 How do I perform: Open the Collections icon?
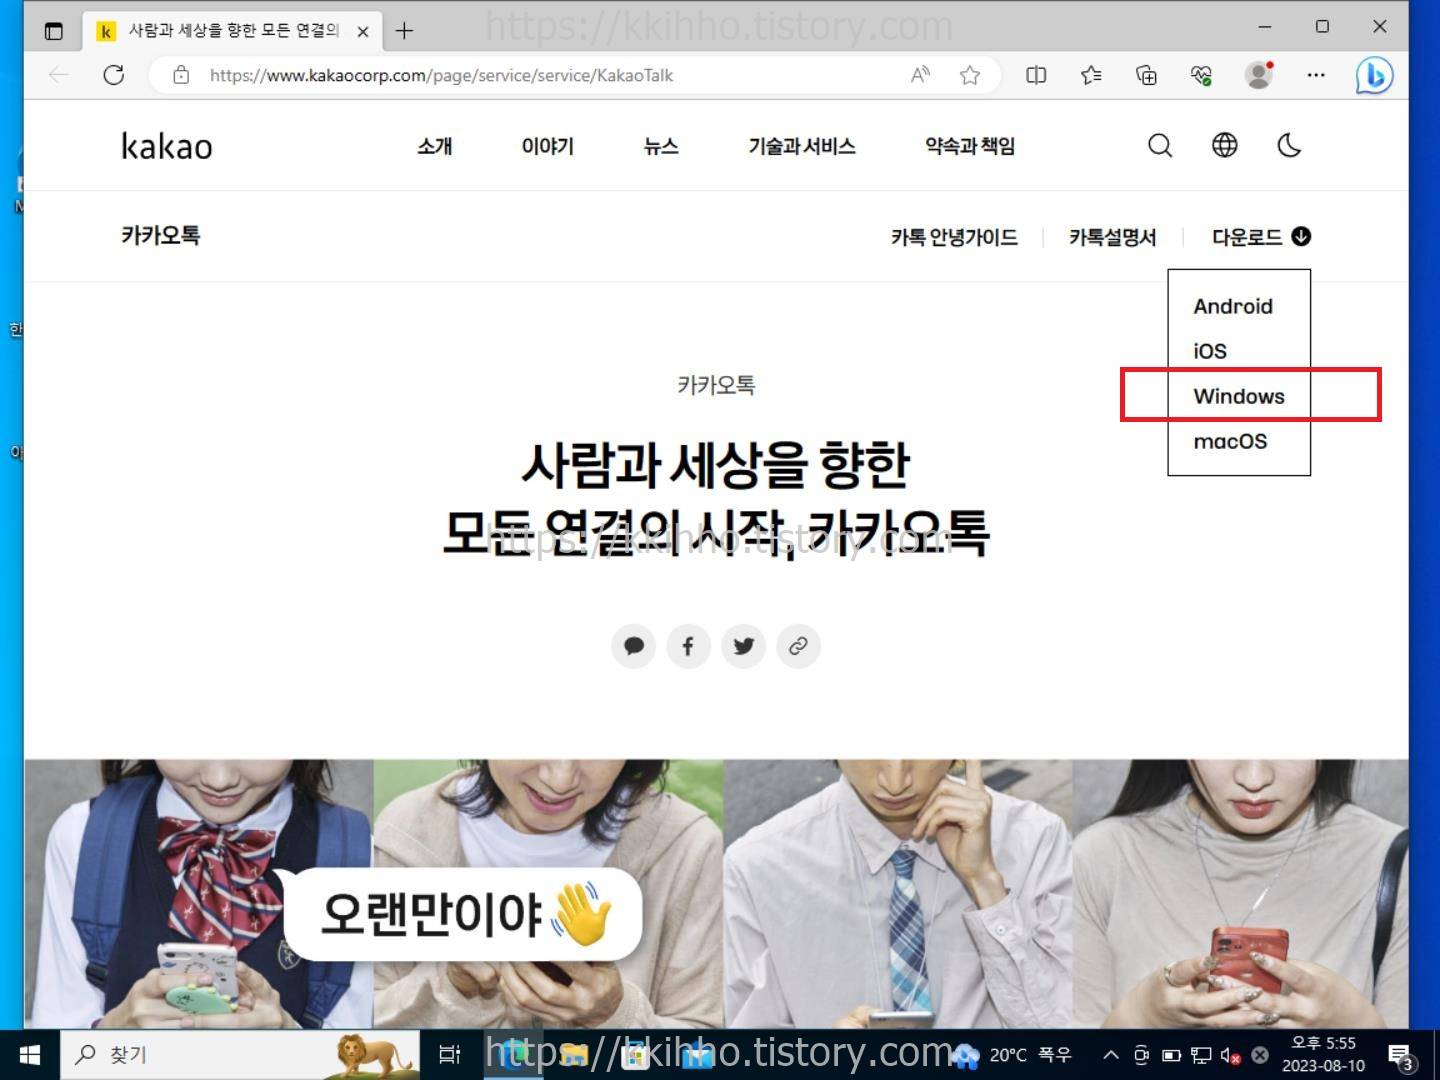[1146, 75]
